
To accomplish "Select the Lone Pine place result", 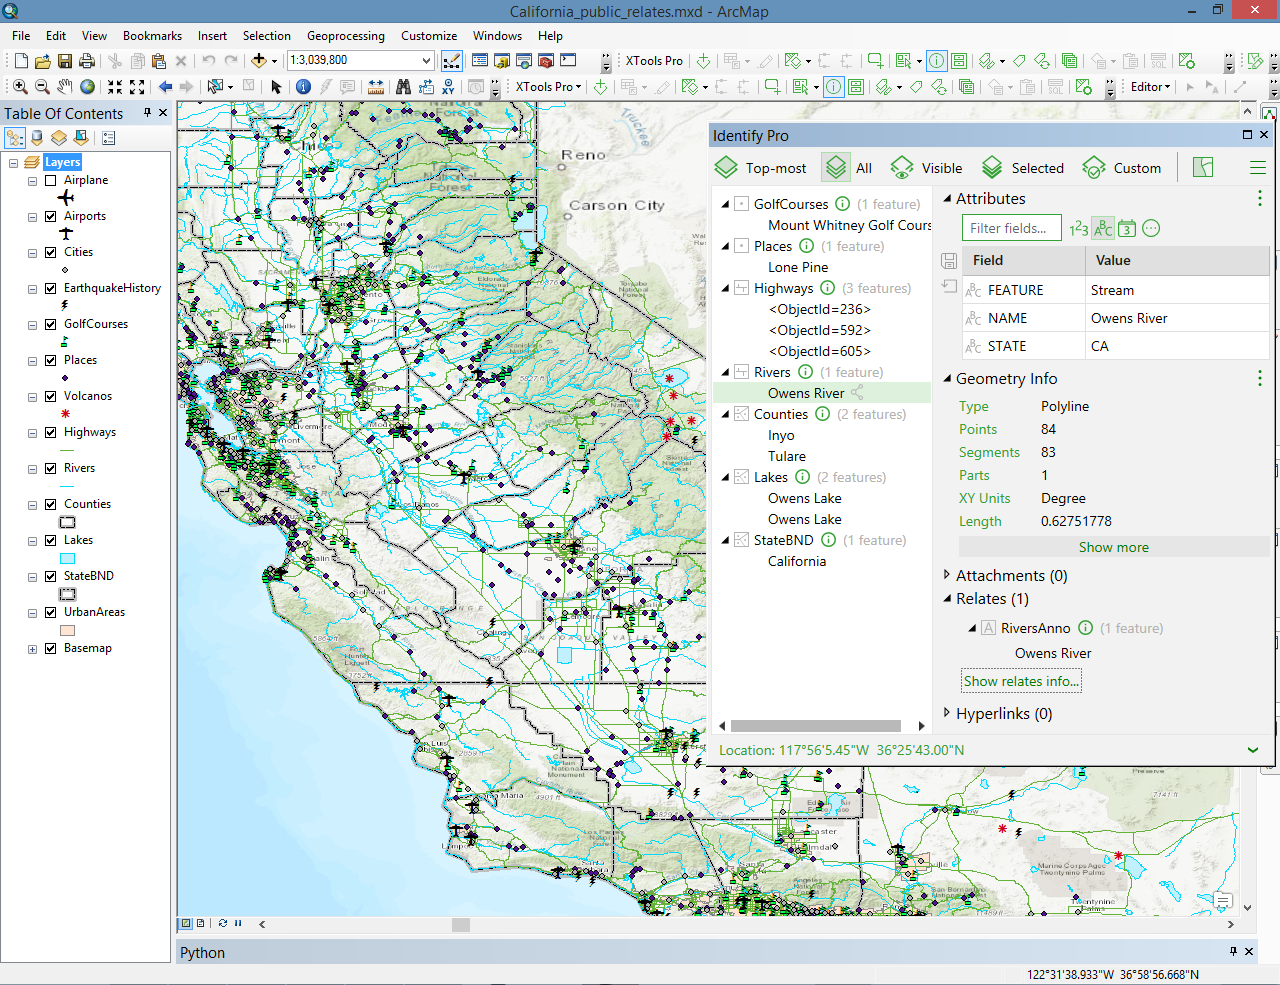I will tap(798, 267).
